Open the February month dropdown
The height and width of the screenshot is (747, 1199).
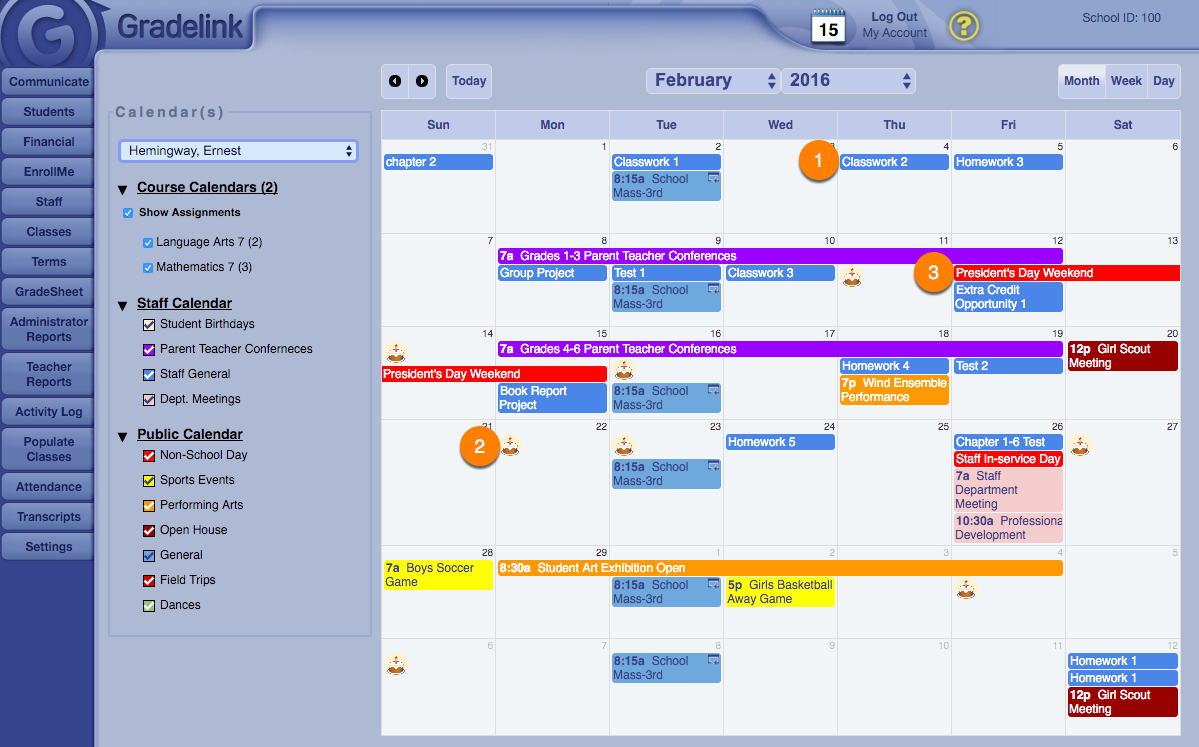coord(712,80)
